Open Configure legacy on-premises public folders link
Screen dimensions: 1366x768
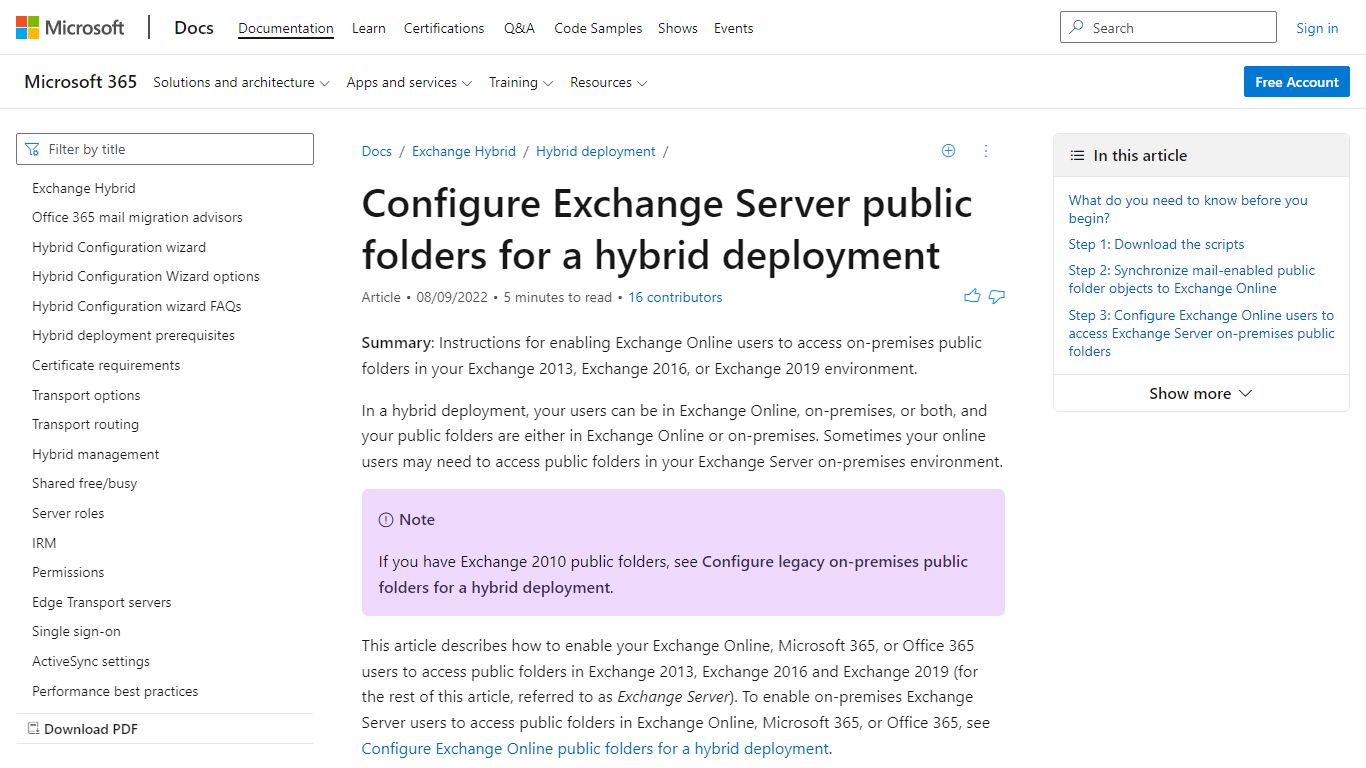pyautogui.click(x=673, y=574)
